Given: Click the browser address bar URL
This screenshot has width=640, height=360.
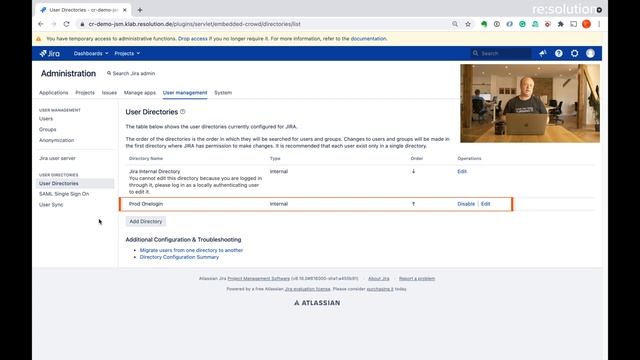Looking at the screenshot, I should (x=194, y=24).
